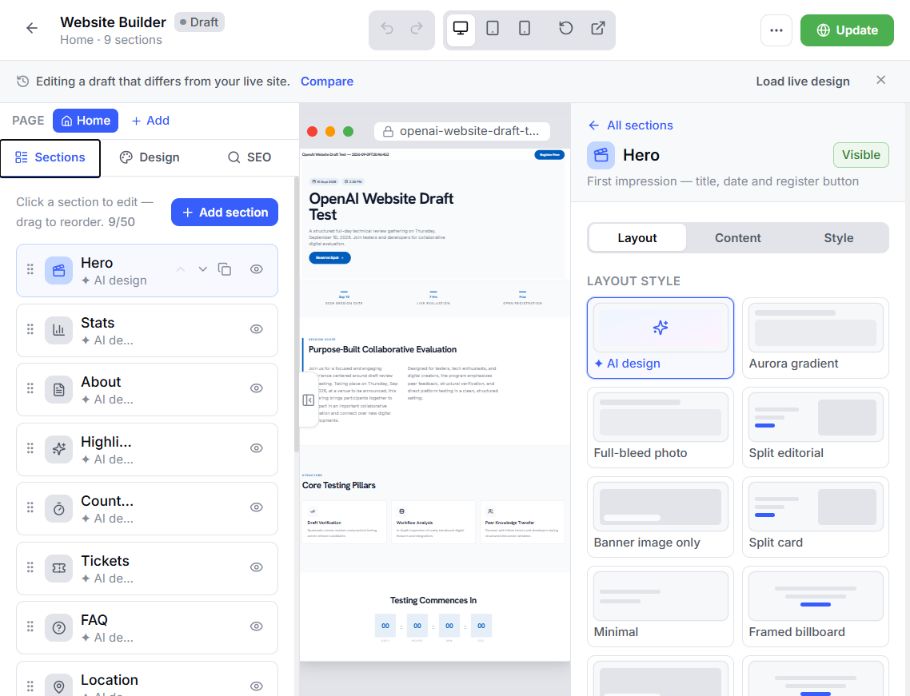This screenshot has width=910, height=696.
Task: Toggle Location section visibility eye
Action: pyautogui.click(x=257, y=686)
